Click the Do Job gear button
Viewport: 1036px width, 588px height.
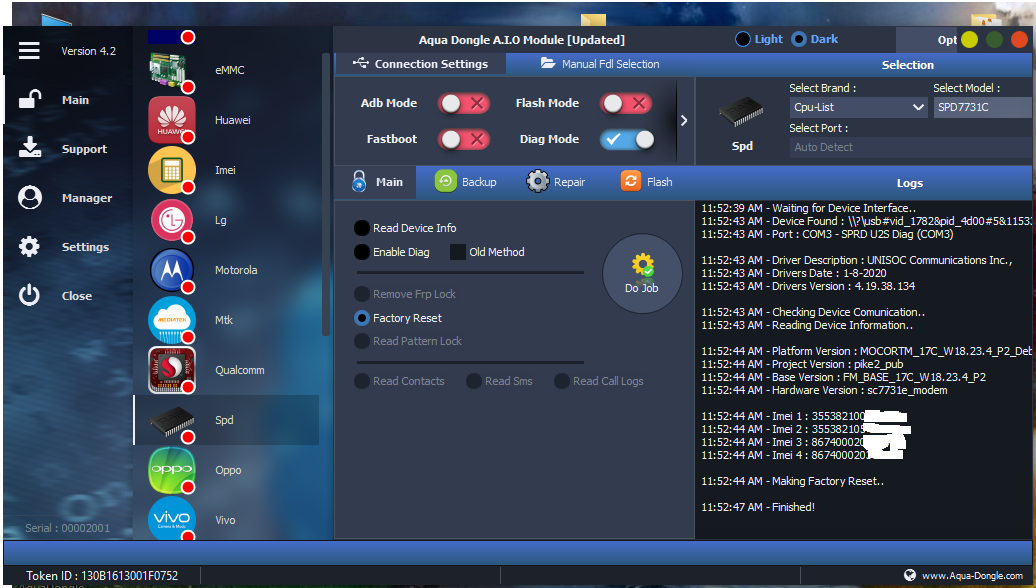pyautogui.click(x=642, y=274)
